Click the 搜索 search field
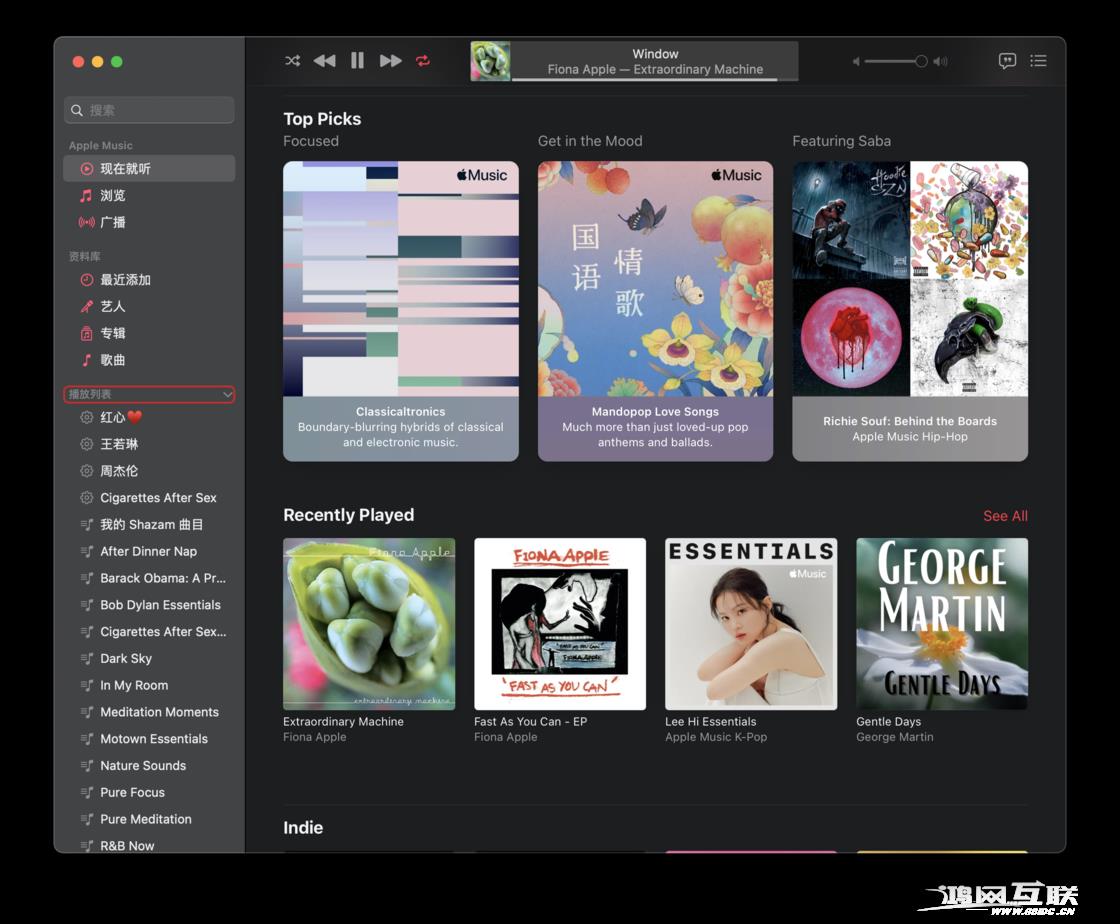The width and height of the screenshot is (1120, 924). click(148, 110)
